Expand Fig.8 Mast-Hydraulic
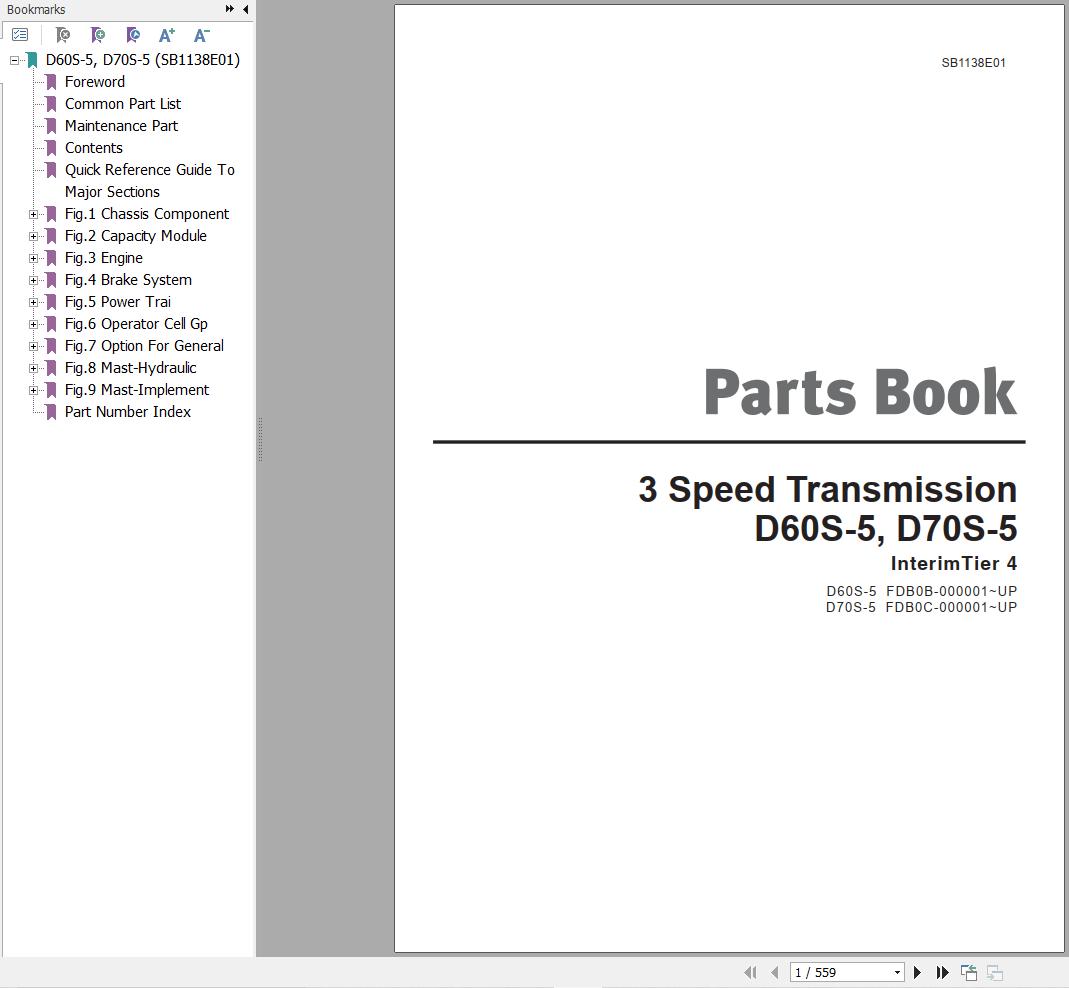 coord(33,368)
